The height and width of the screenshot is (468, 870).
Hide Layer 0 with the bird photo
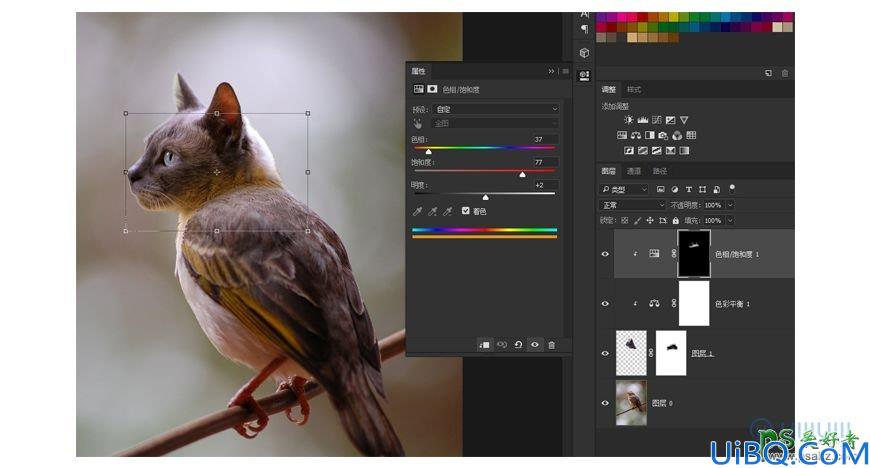click(605, 403)
